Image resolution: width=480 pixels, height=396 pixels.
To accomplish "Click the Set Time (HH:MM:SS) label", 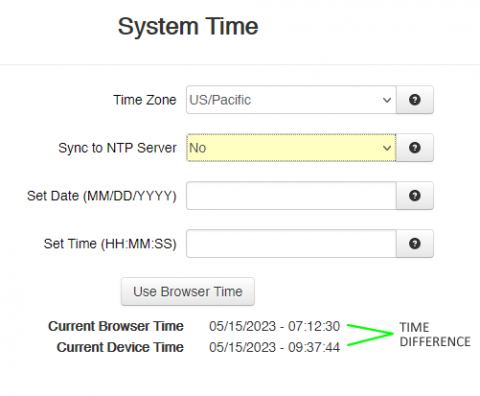I will [110, 244].
